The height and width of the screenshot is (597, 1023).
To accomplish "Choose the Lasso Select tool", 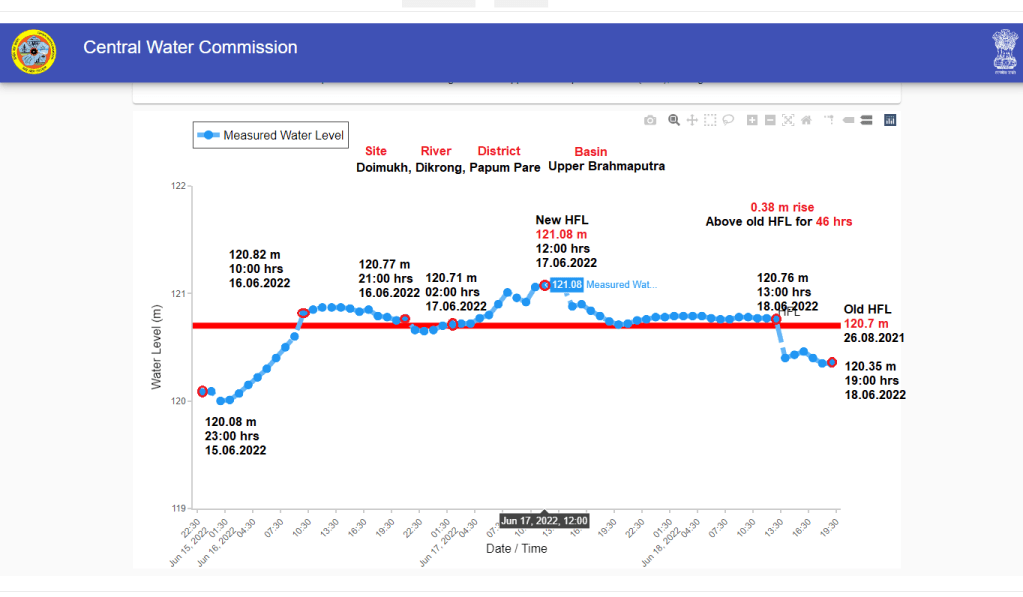I will pyautogui.click(x=728, y=120).
